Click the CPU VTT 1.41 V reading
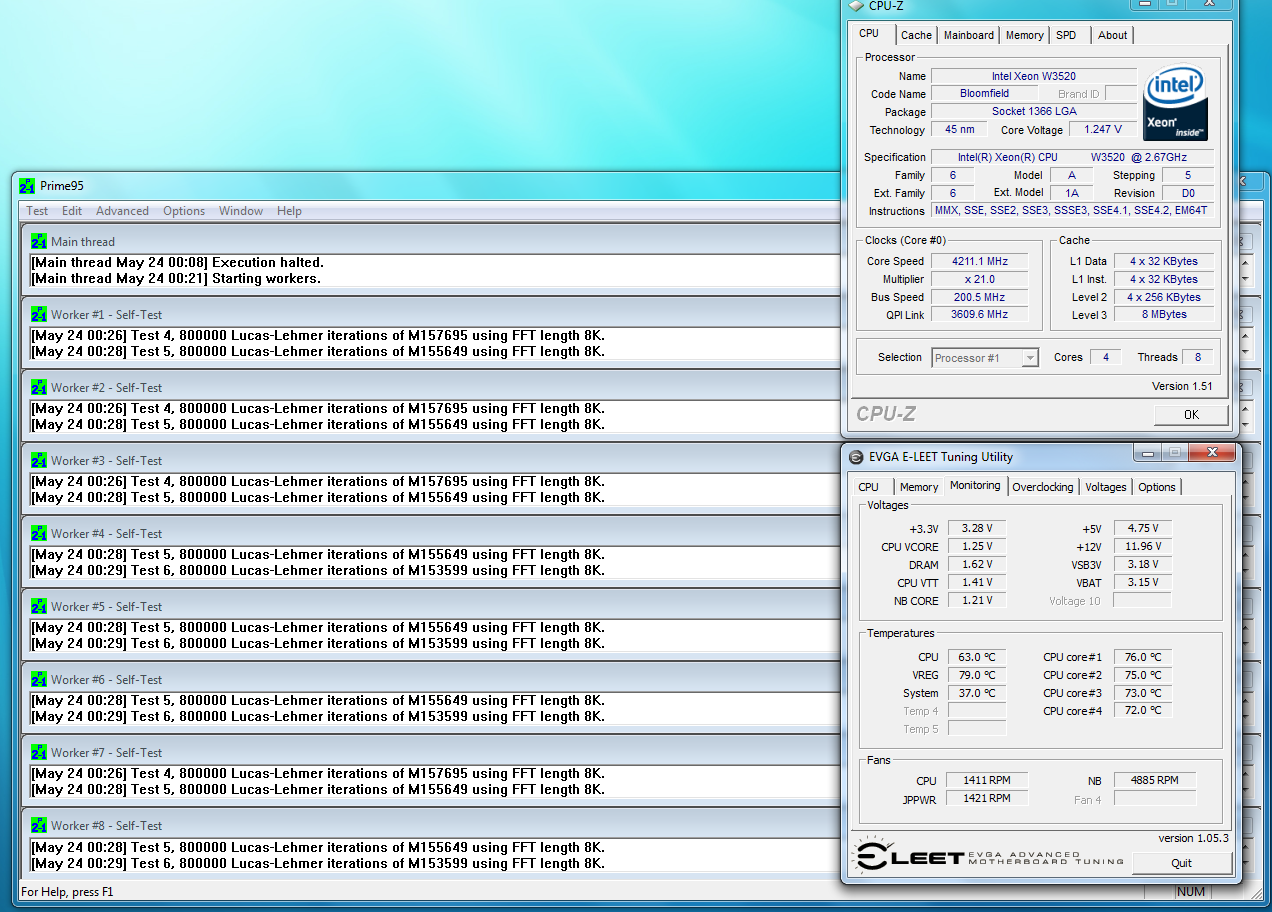The image size is (1272, 912). click(x=977, y=582)
